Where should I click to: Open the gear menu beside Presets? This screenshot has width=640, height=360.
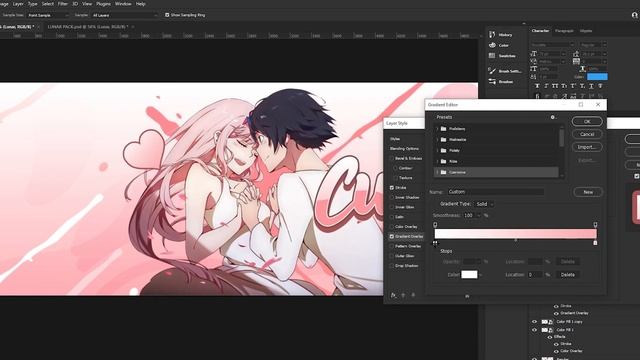coord(553,117)
